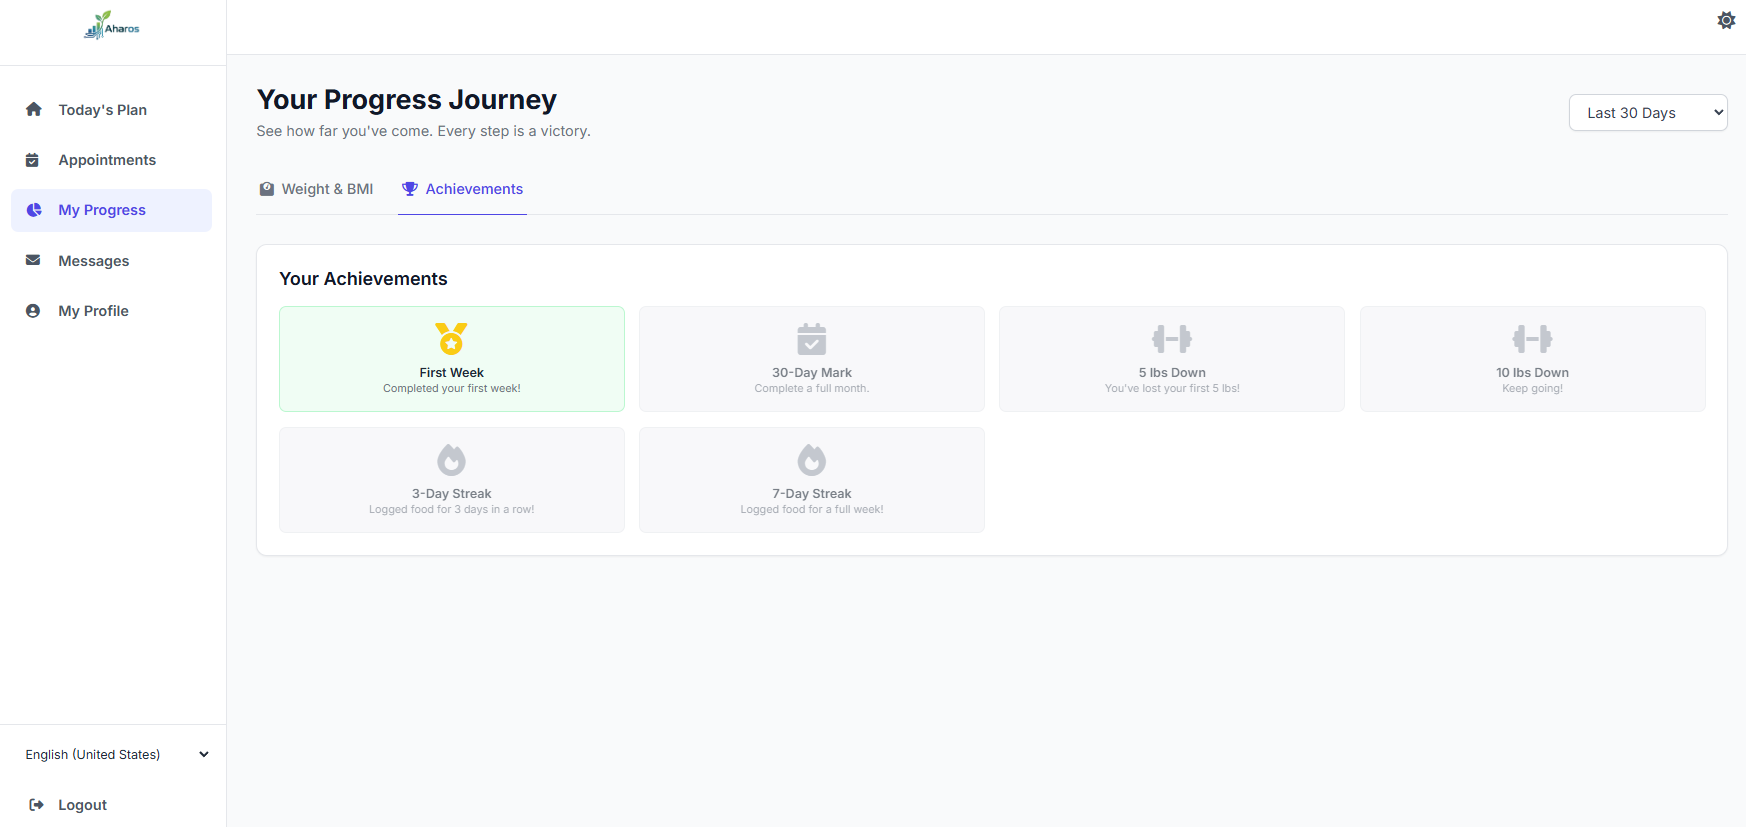Click the 30-Day Mark achievement title
Viewport: 1746px width, 827px height.
click(812, 373)
